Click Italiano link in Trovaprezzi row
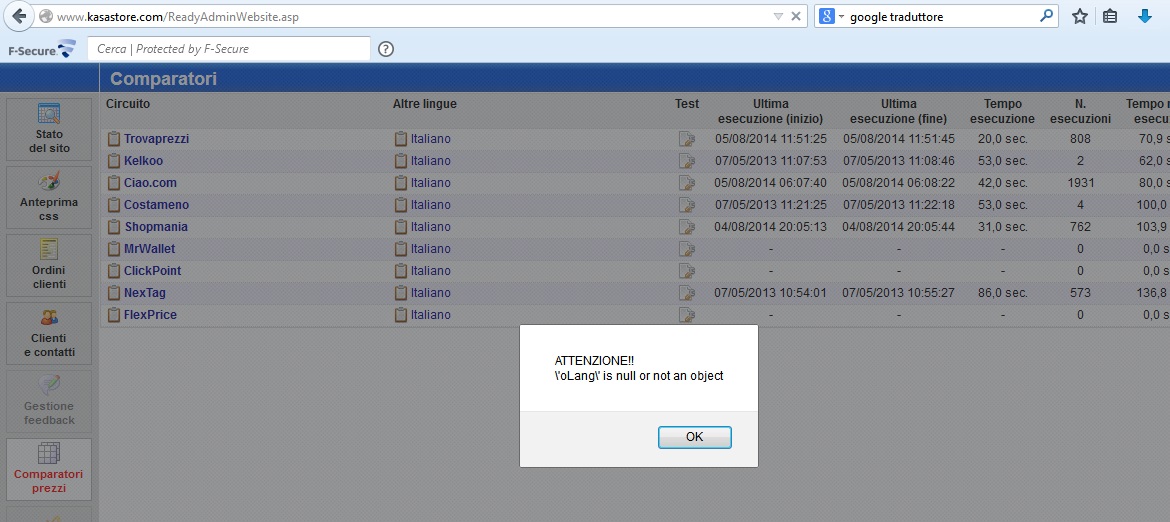The height and width of the screenshot is (522, 1170). (431, 139)
